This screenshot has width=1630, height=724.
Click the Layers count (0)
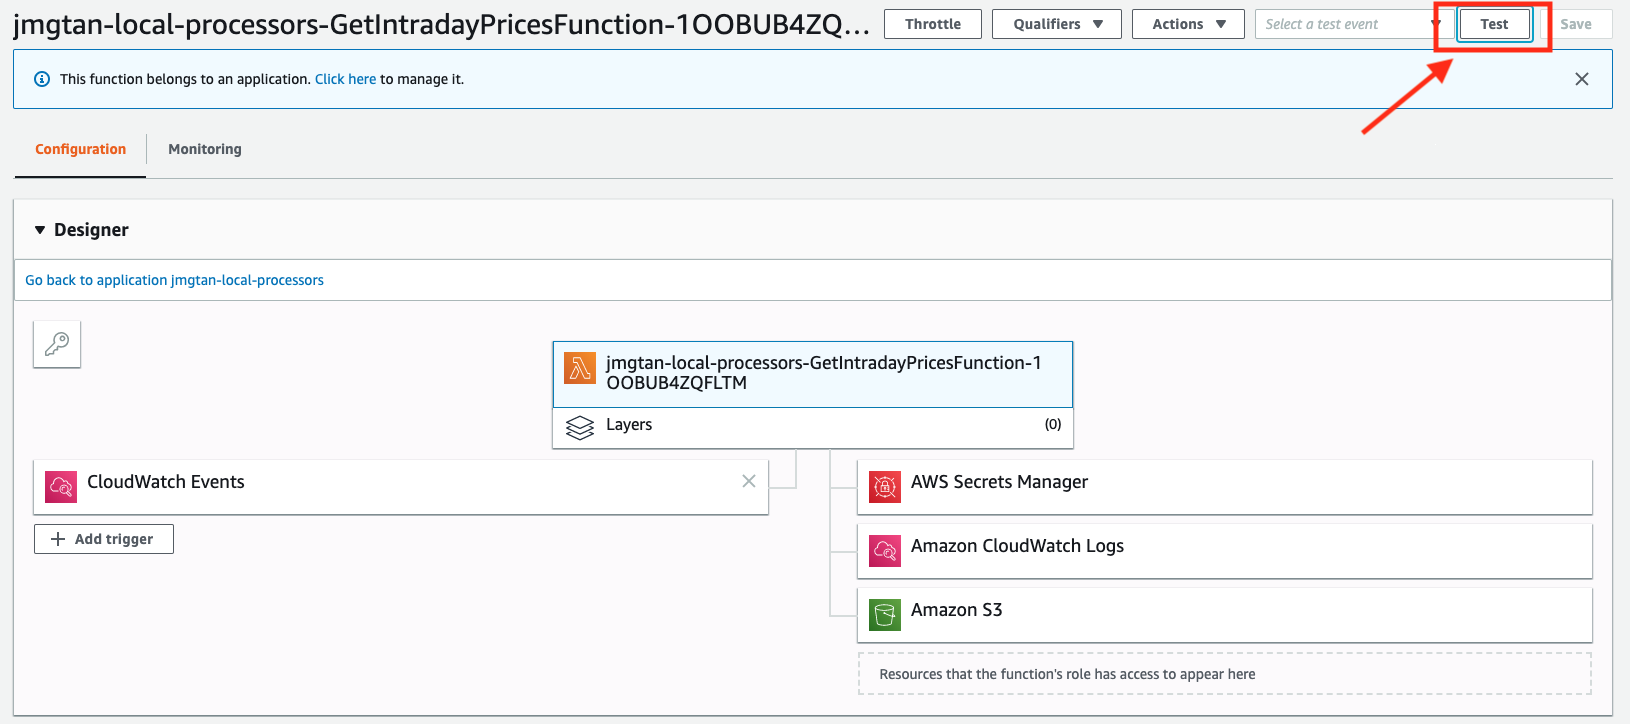(1053, 424)
